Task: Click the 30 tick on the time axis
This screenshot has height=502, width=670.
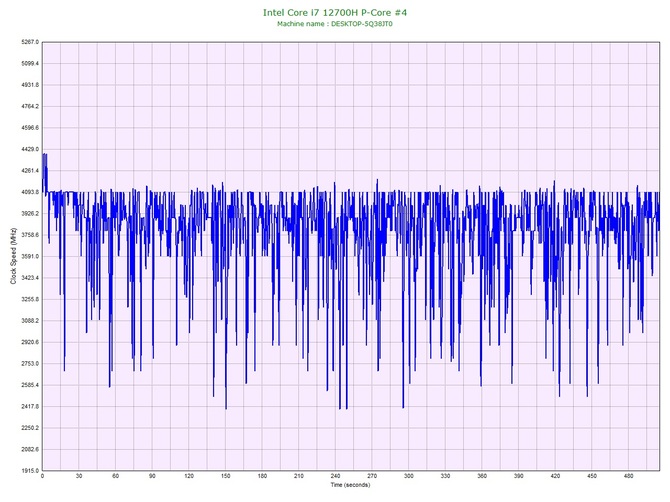Action: pos(79,476)
